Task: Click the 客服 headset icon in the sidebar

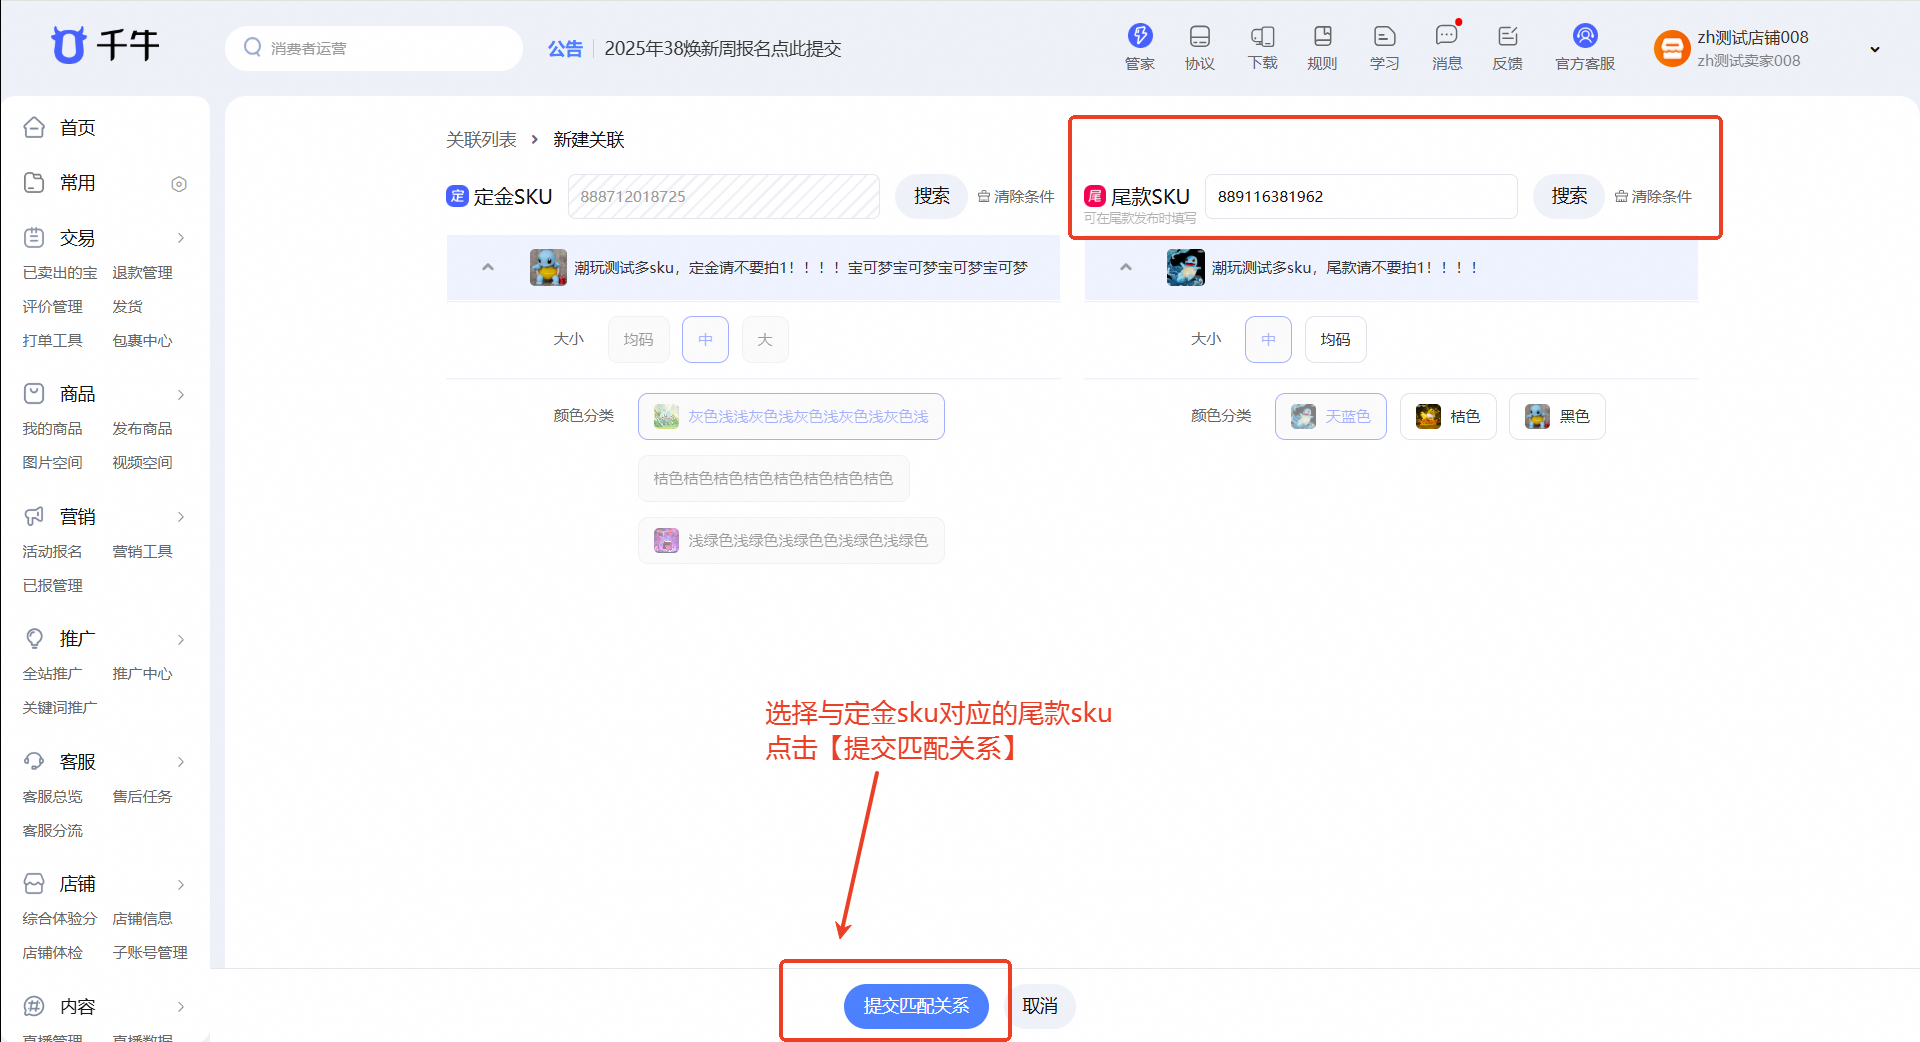Action: pyautogui.click(x=34, y=761)
